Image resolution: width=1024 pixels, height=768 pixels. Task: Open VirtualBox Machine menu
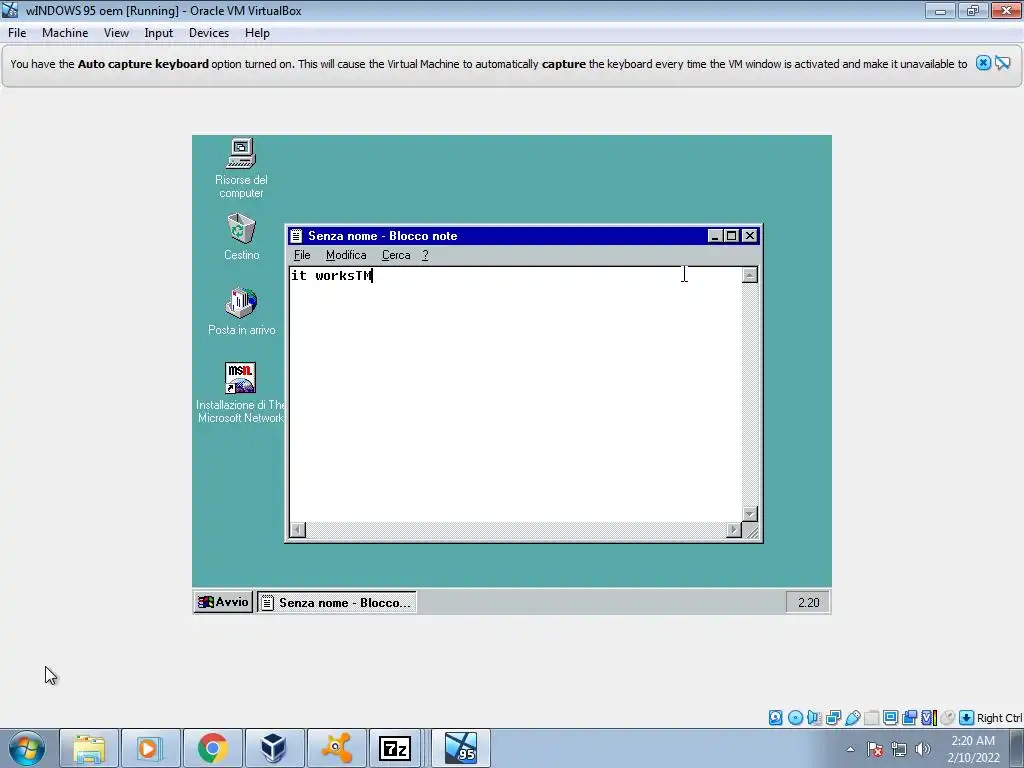tap(65, 33)
